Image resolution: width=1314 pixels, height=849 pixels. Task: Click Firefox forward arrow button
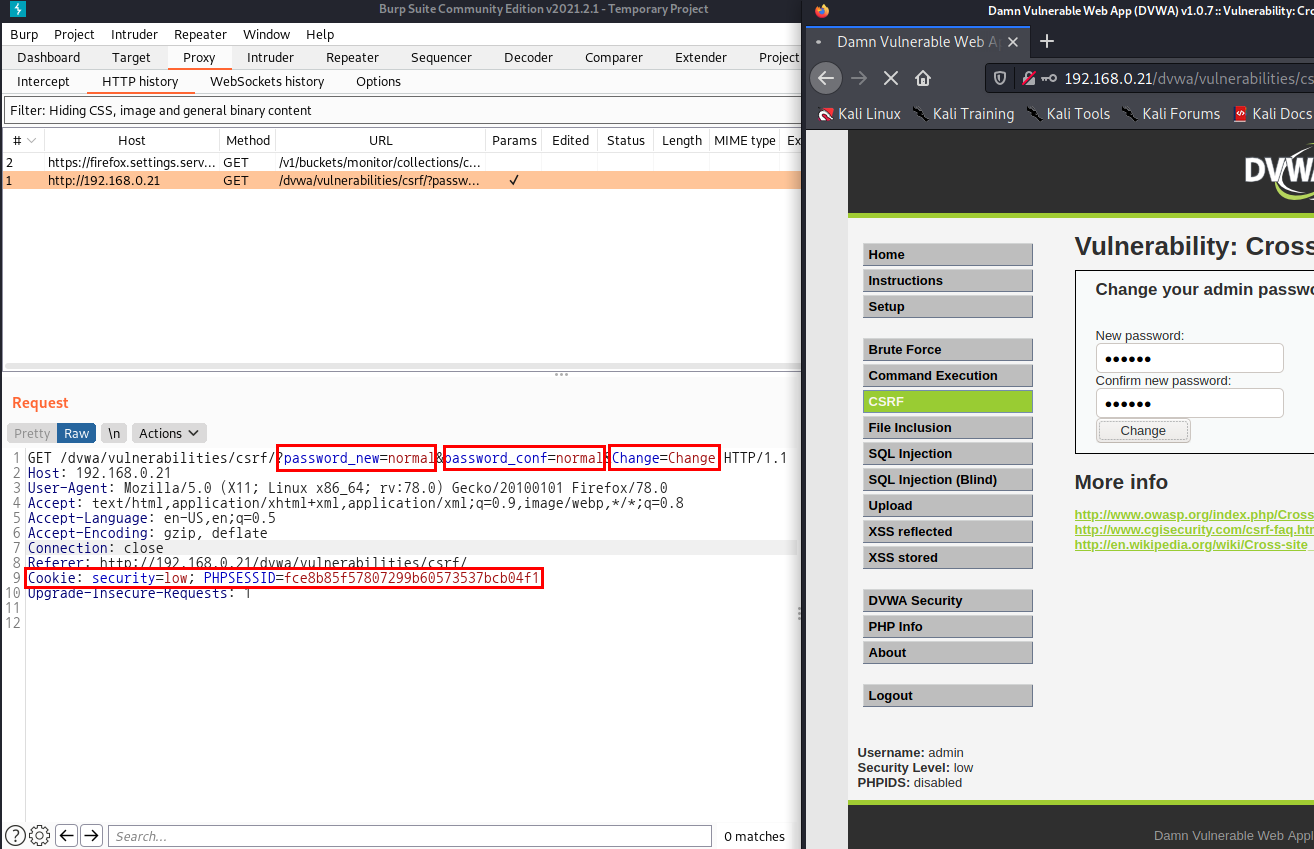tap(859, 78)
